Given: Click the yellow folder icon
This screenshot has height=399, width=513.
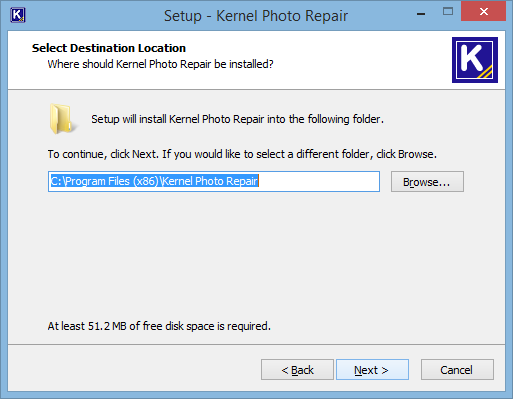Looking at the screenshot, I should click(x=63, y=119).
